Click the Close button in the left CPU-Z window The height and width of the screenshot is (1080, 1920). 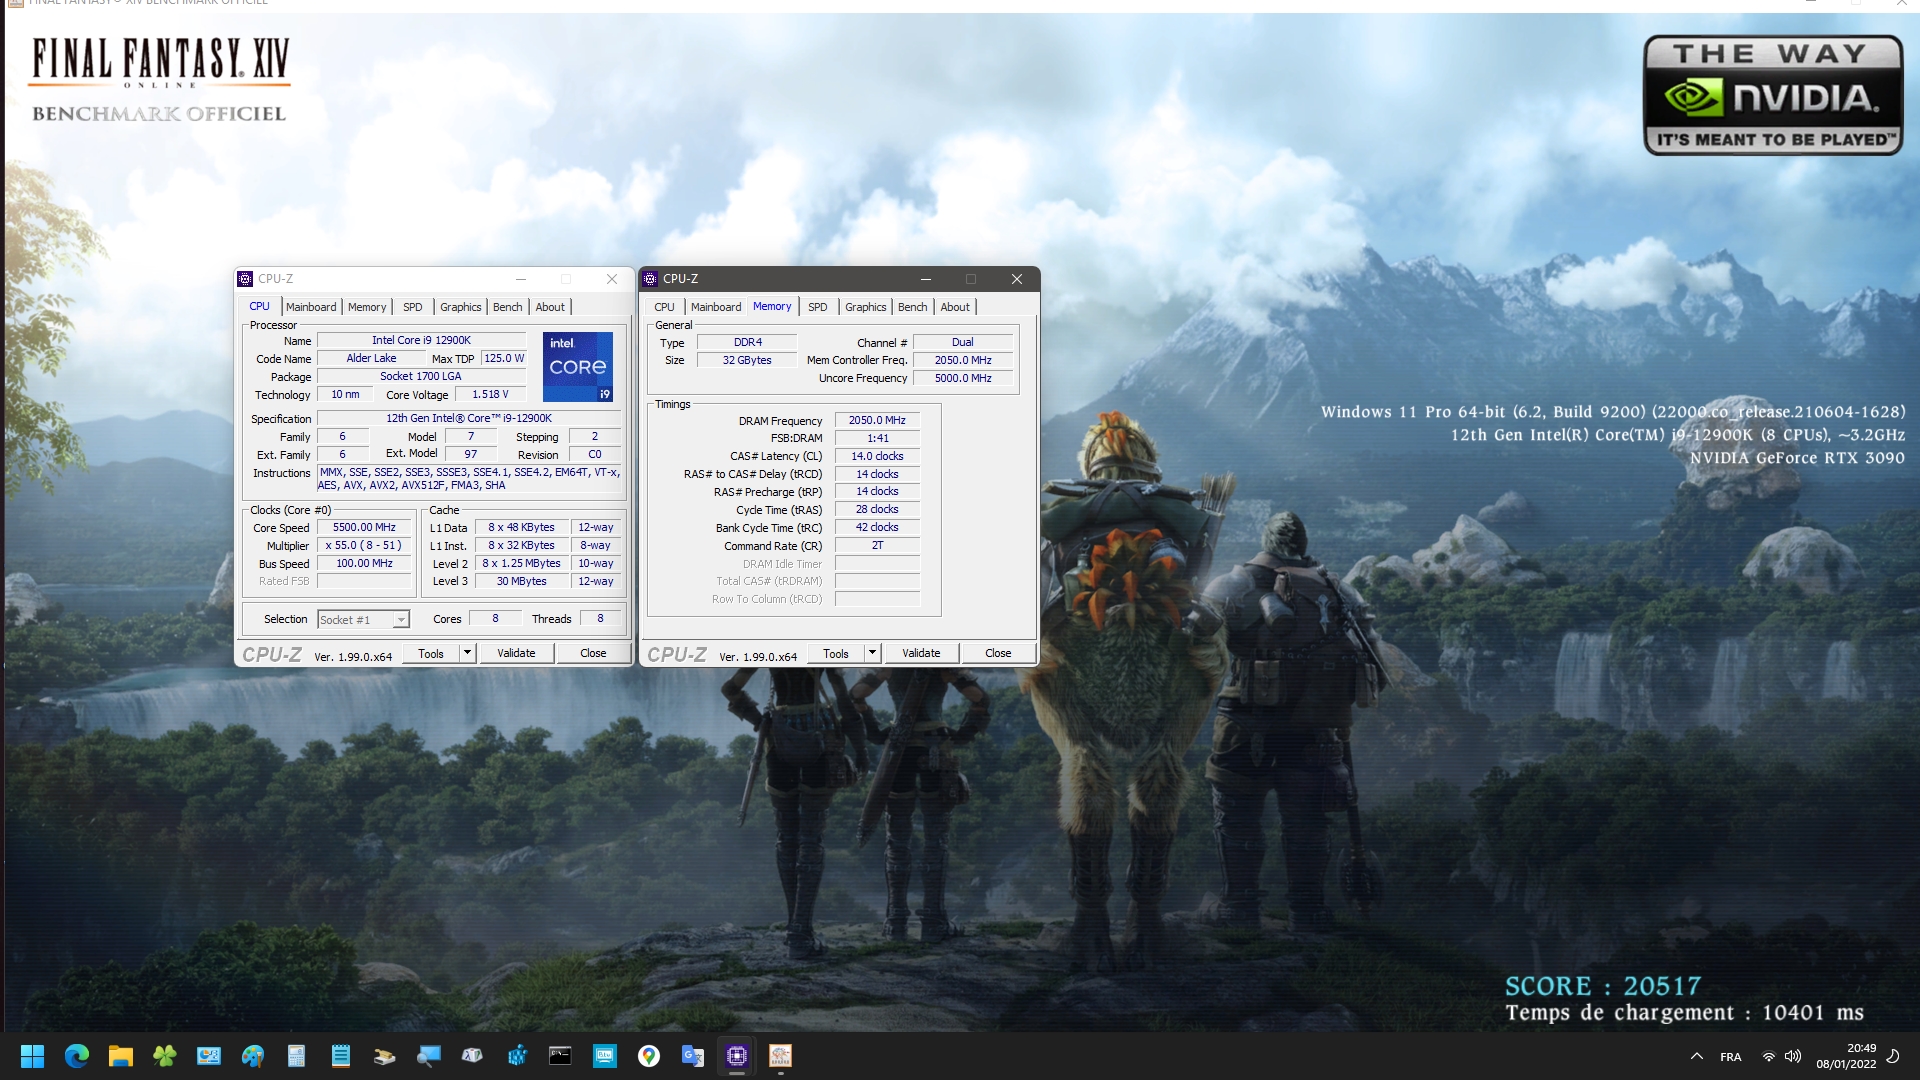(x=593, y=653)
